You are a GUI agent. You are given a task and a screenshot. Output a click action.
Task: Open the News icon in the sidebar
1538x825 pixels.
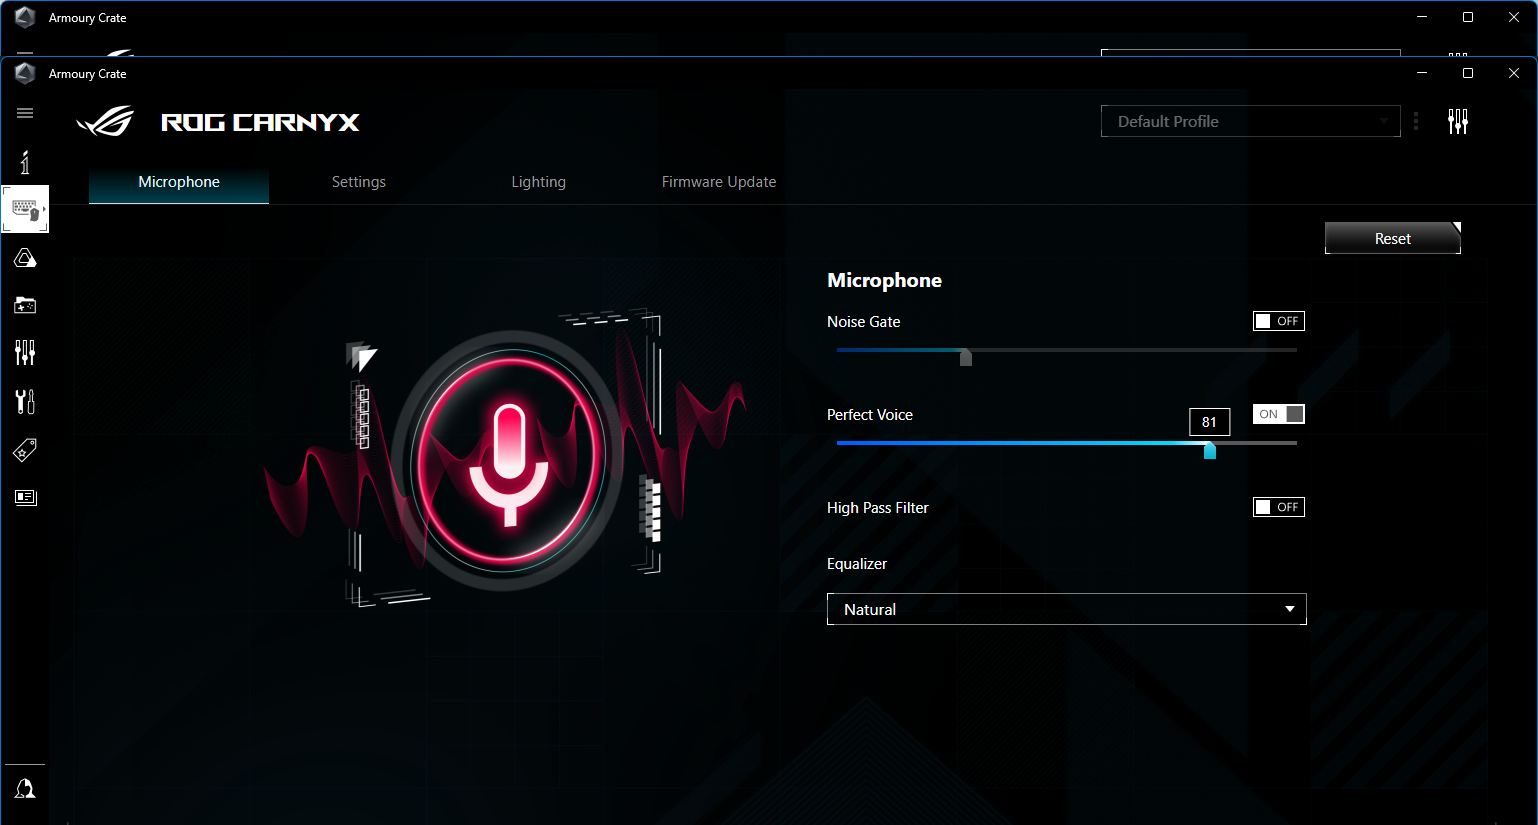point(25,497)
